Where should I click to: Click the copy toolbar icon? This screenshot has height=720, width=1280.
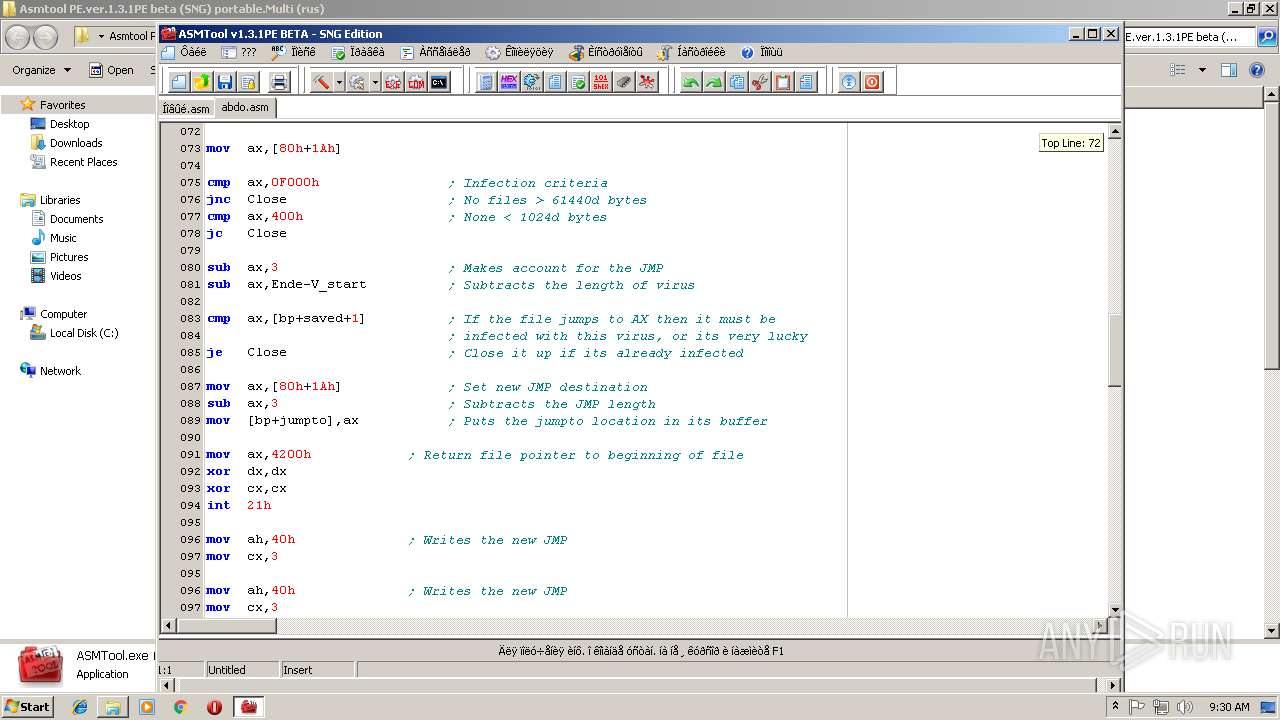pos(737,82)
